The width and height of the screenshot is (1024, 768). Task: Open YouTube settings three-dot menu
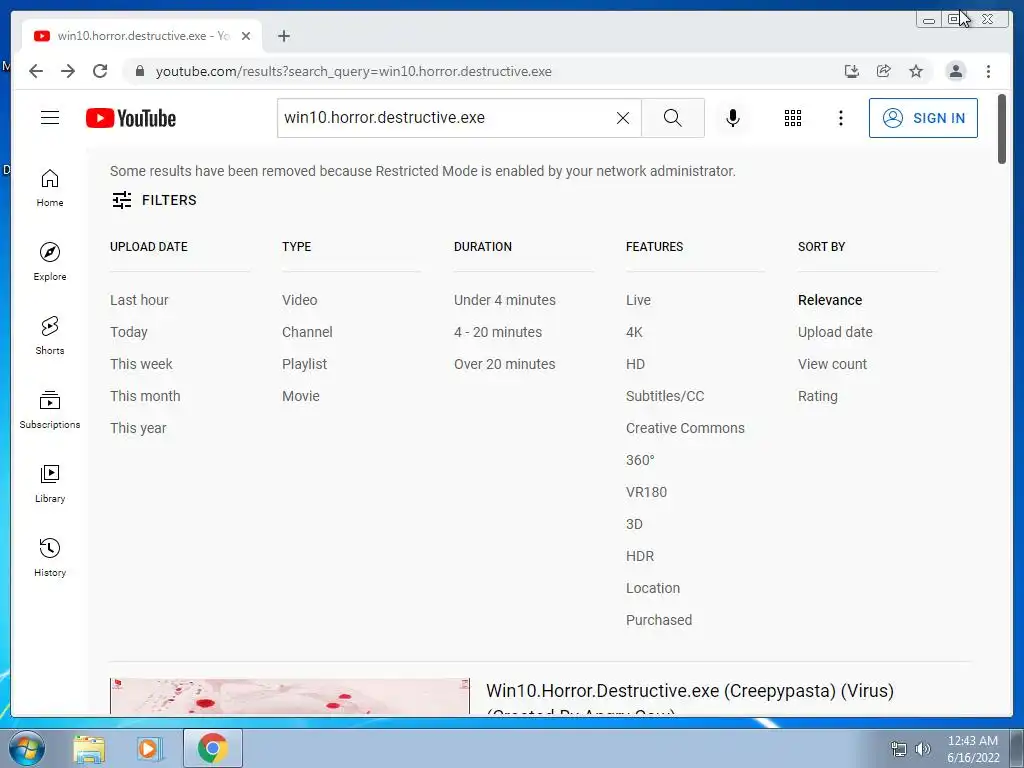(x=840, y=118)
